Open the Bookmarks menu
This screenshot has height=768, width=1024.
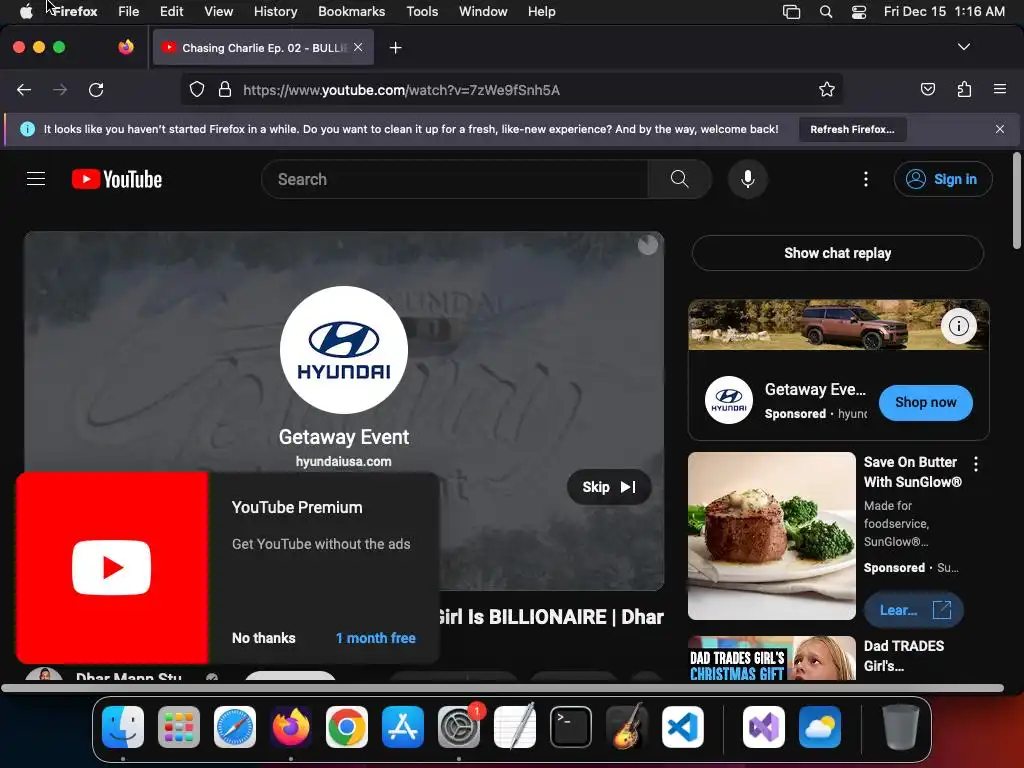pos(351,11)
